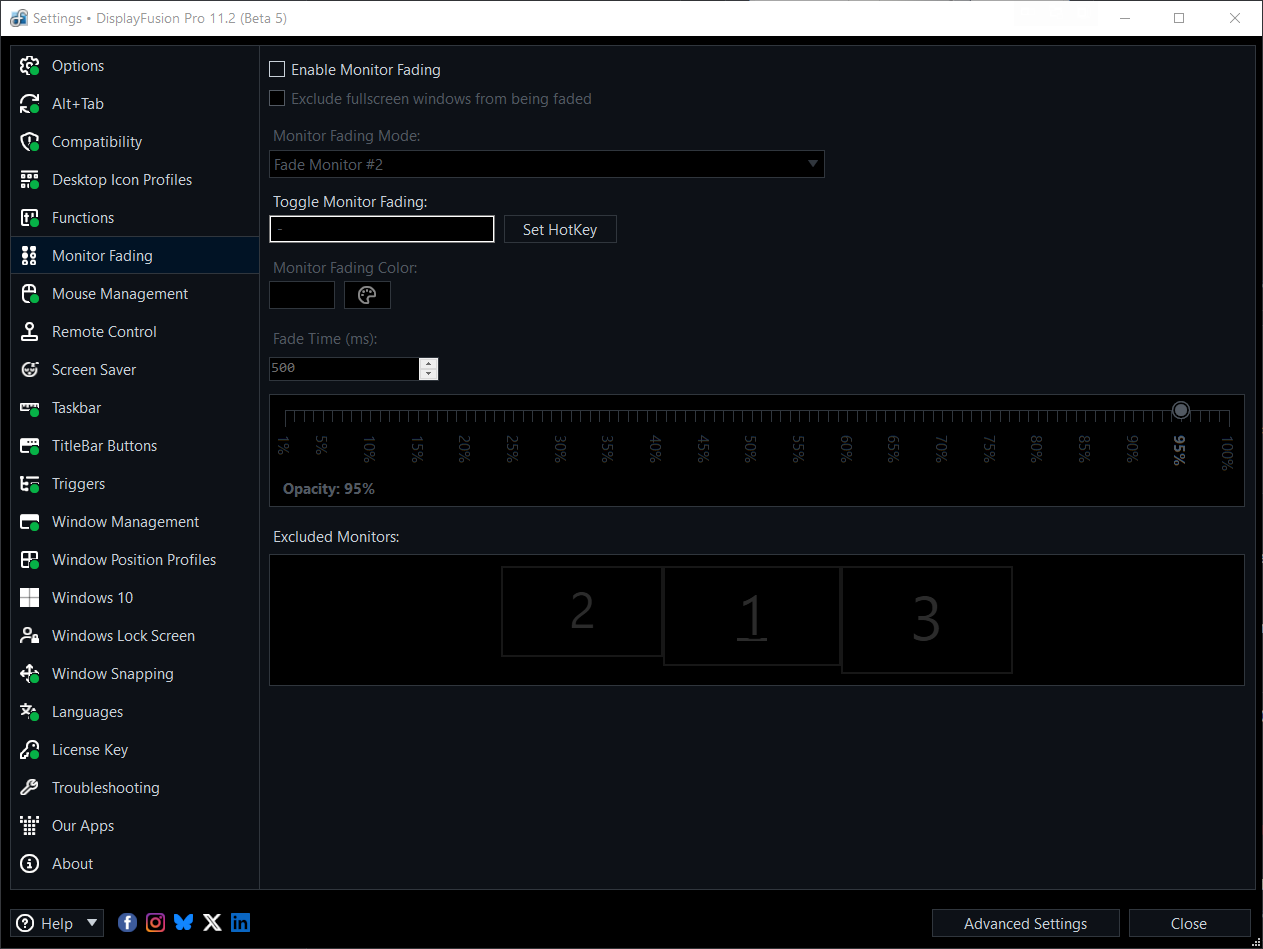The height and width of the screenshot is (949, 1263).
Task: Open the color palette picker icon
Action: [367, 295]
